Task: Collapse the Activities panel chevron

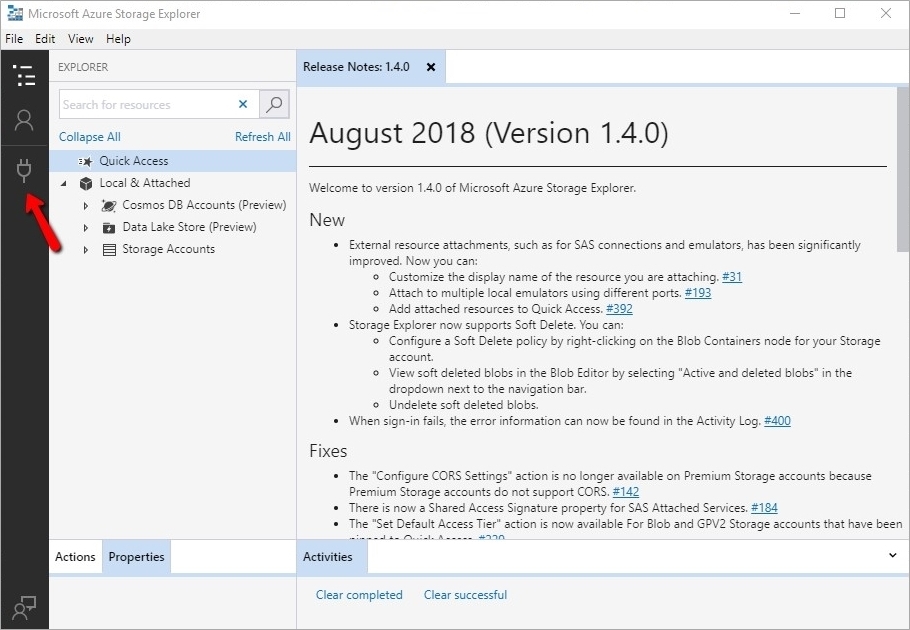Action: point(892,556)
